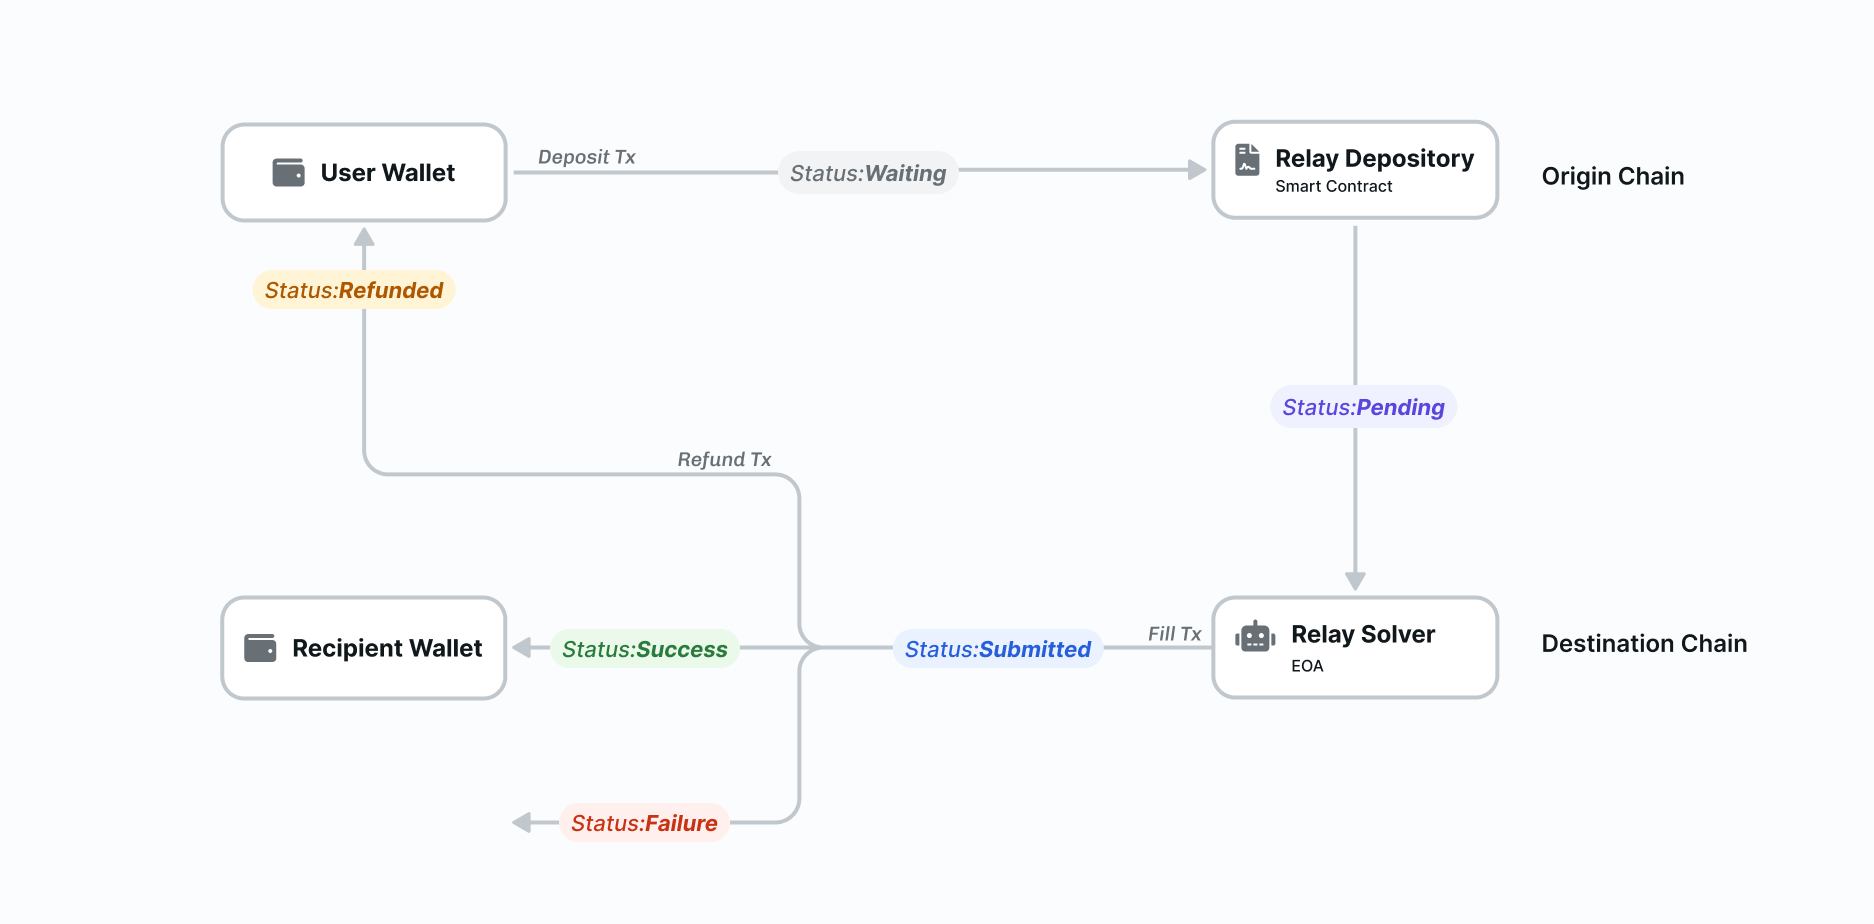
Task: Click the robot icon inside Relay Solver node
Action: tap(1258, 635)
